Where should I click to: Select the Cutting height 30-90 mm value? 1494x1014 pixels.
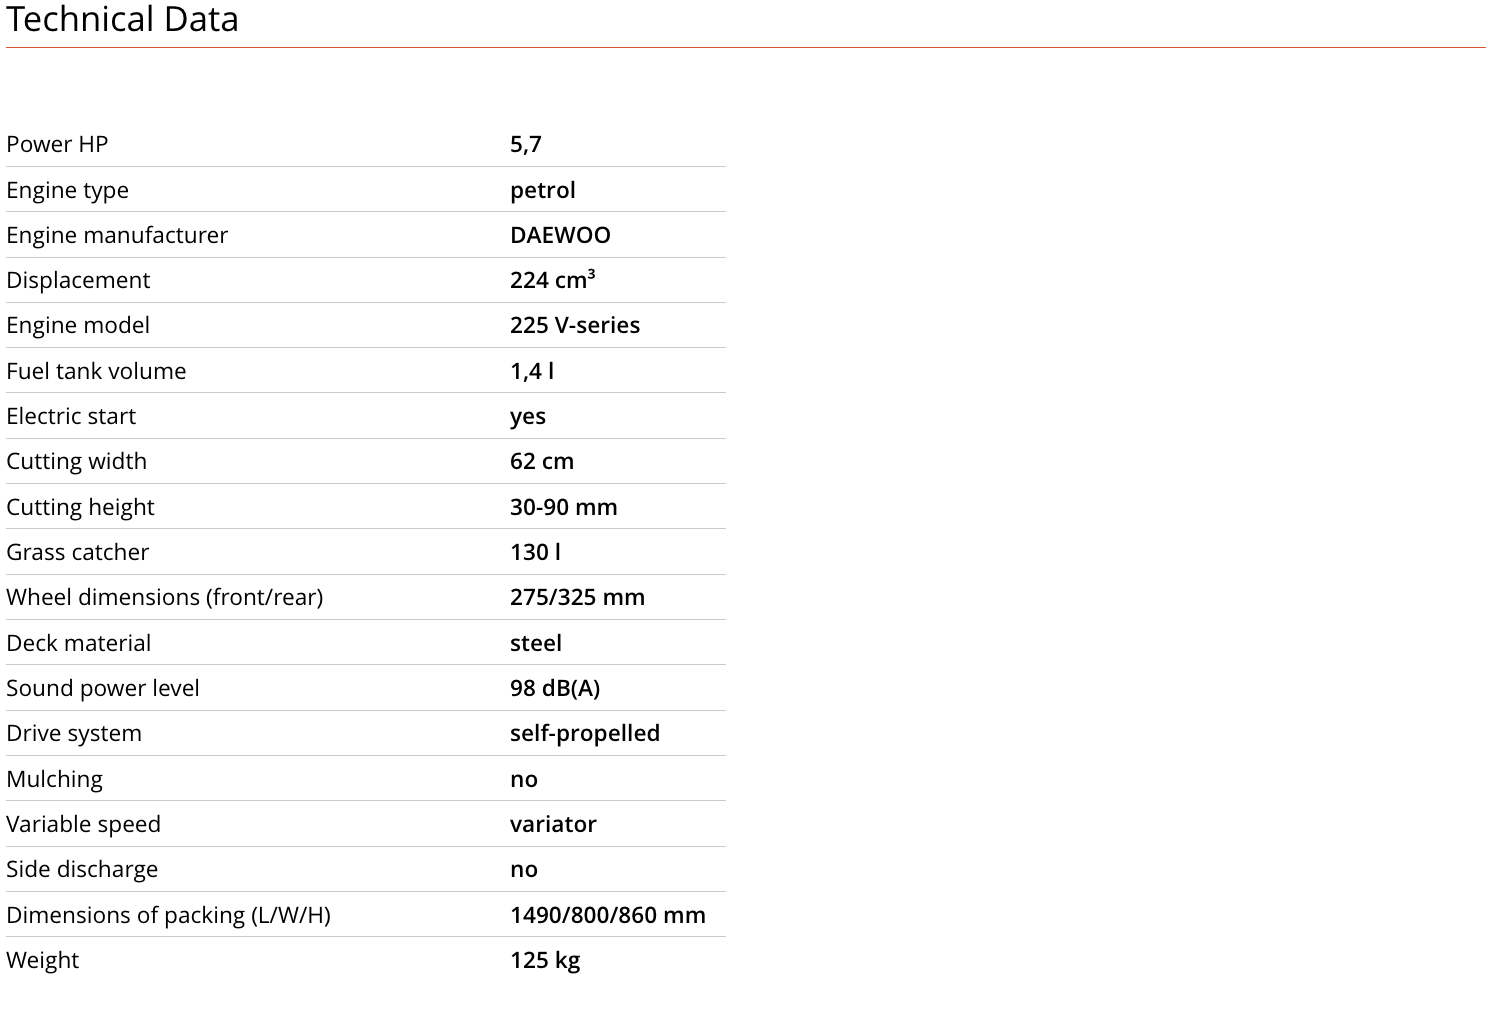pos(564,507)
